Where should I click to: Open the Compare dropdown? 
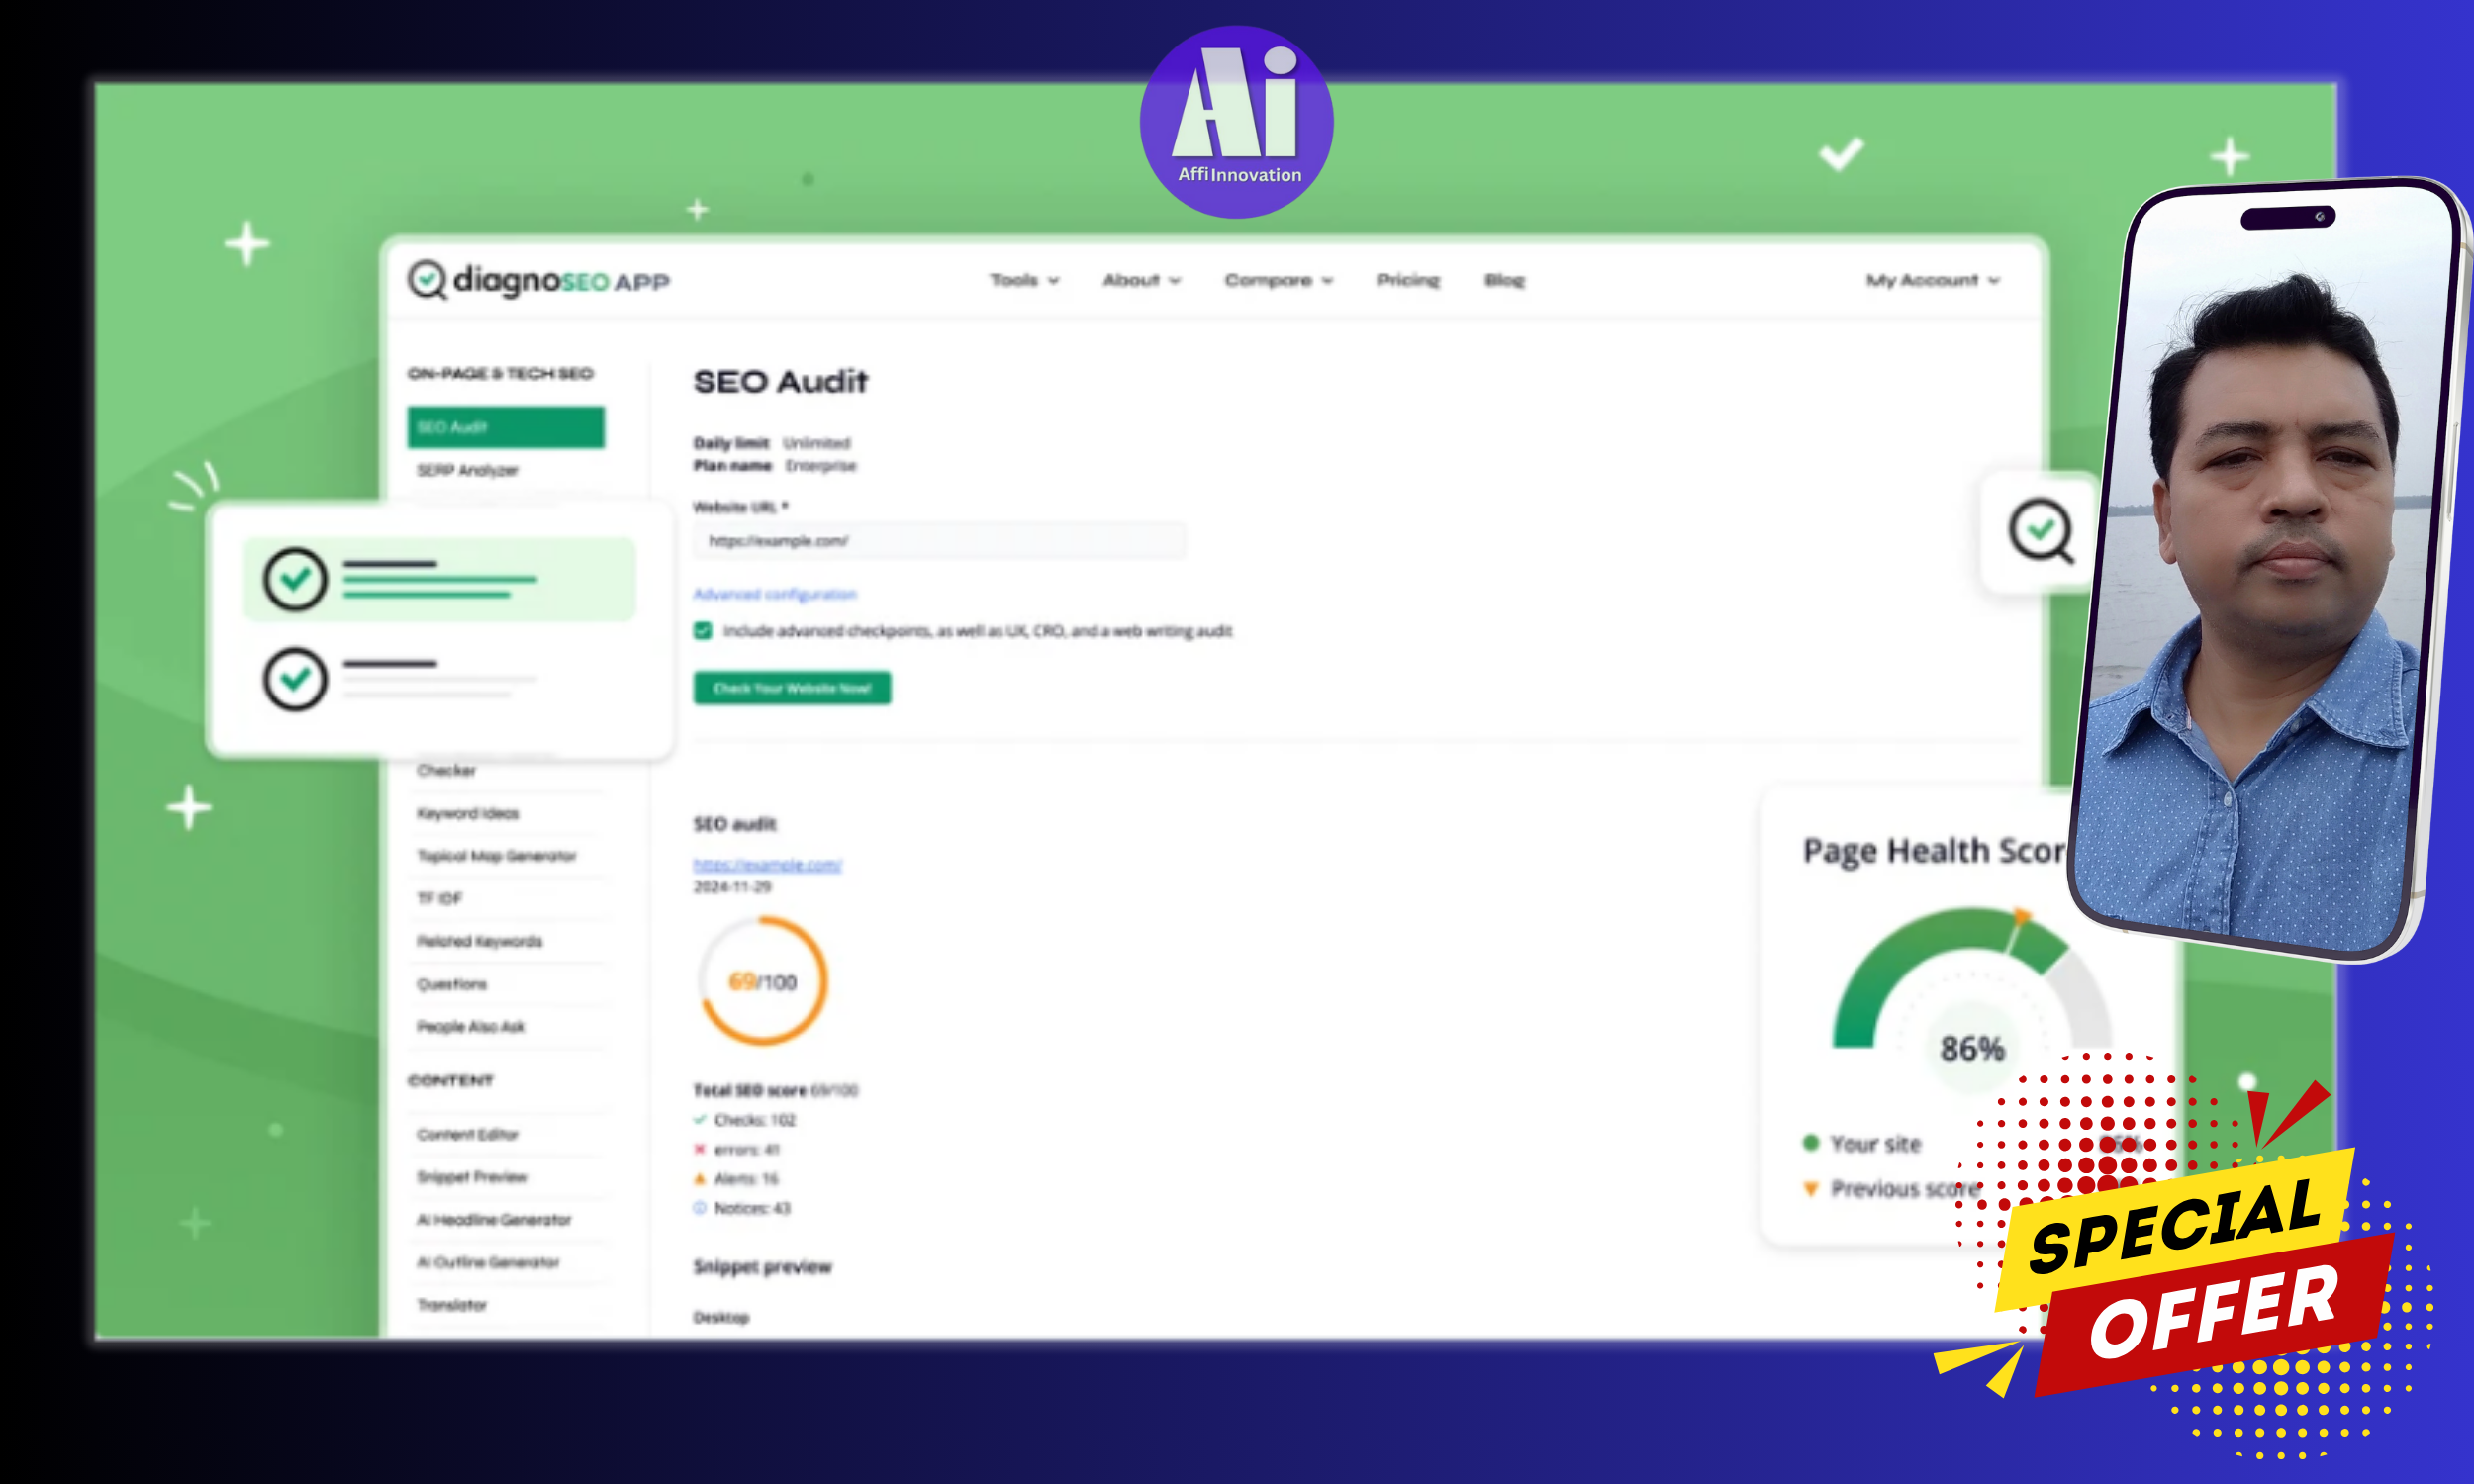coord(1278,280)
